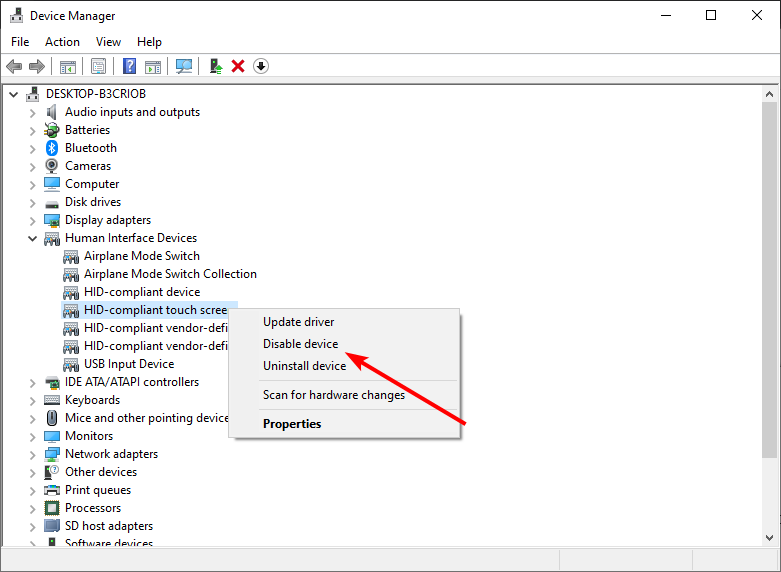Toggle the action pane toolbar icon
Image resolution: width=781 pixels, height=572 pixels.
tap(153, 66)
